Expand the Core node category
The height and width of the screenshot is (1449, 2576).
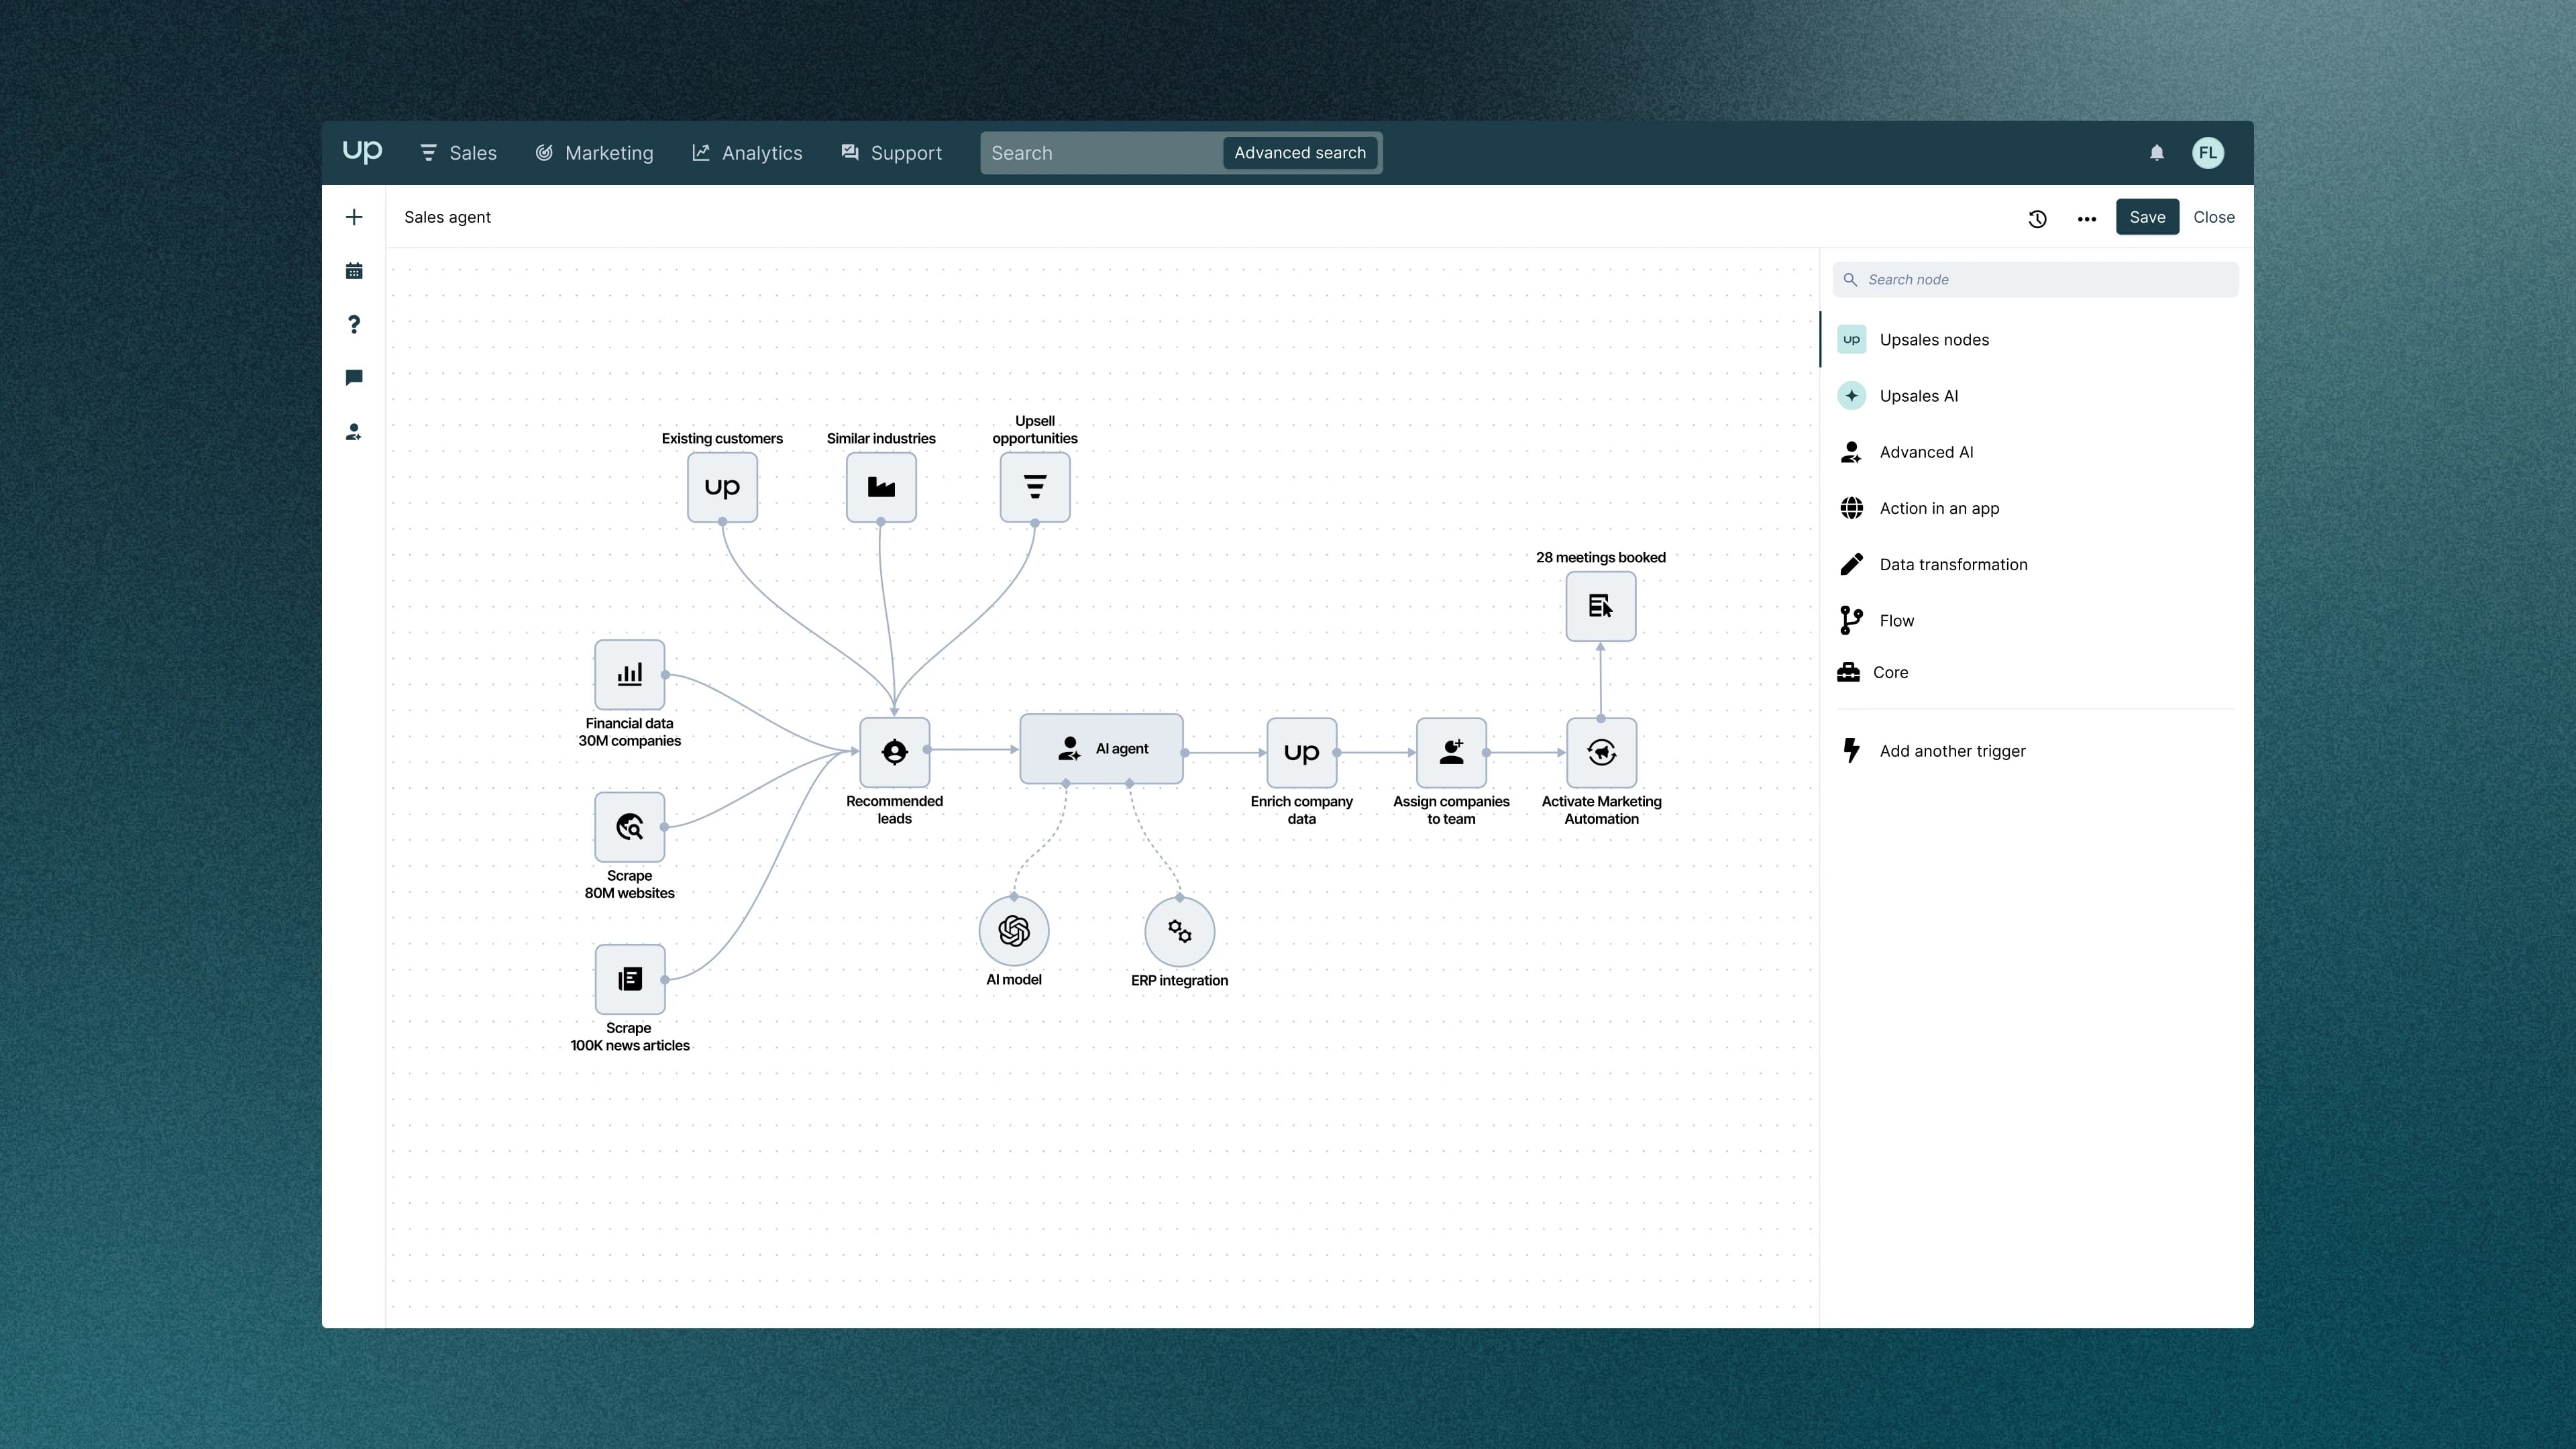[x=1890, y=672]
